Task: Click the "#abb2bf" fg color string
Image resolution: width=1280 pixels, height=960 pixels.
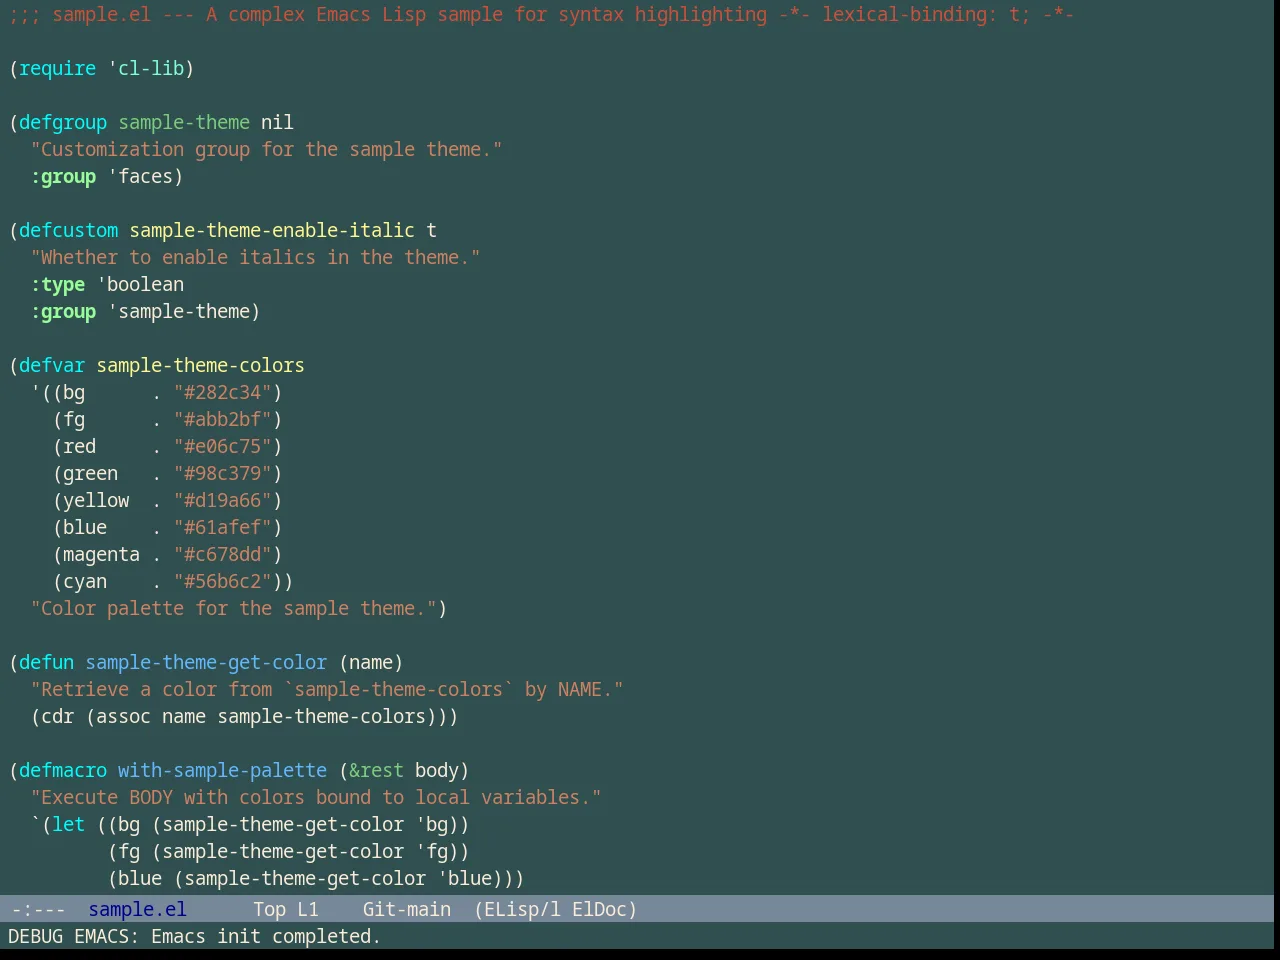Action: click(x=223, y=419)
